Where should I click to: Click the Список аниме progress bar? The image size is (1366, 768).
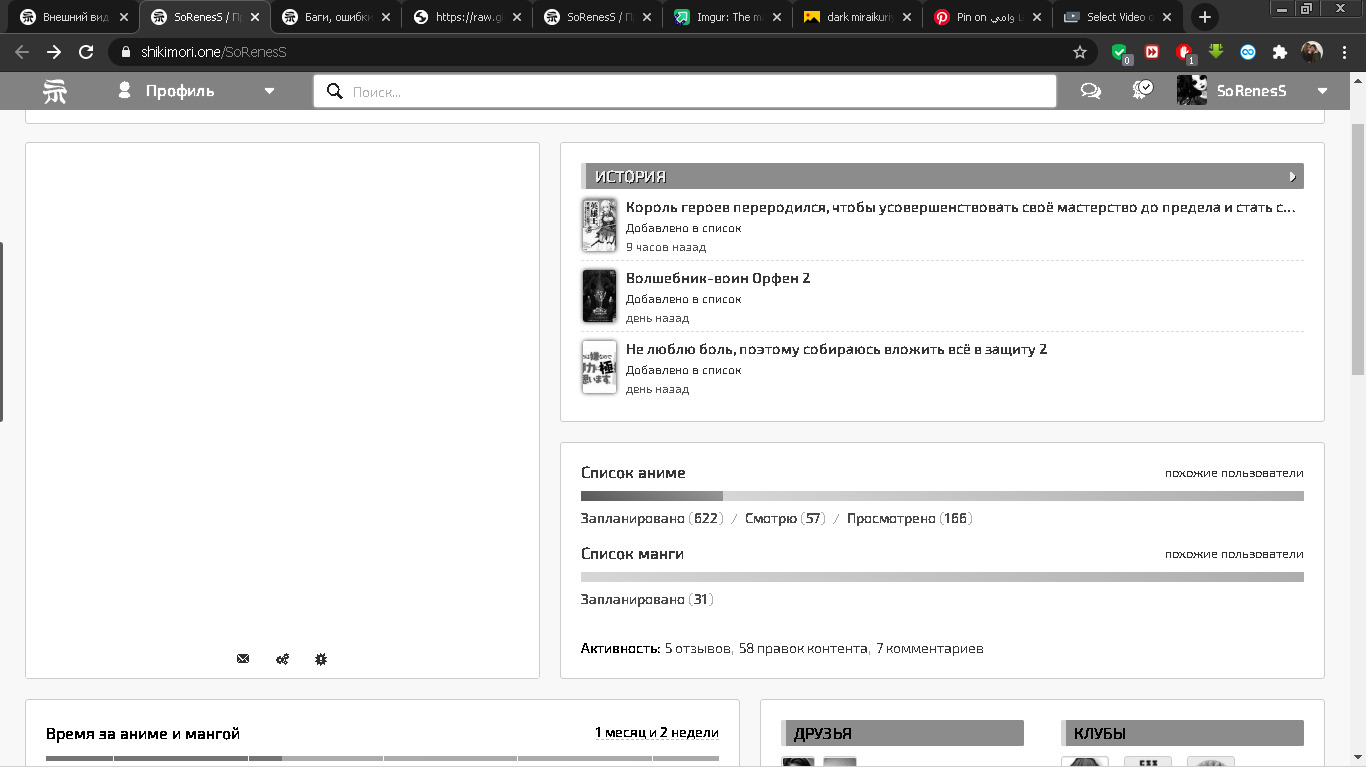point(941,496)
